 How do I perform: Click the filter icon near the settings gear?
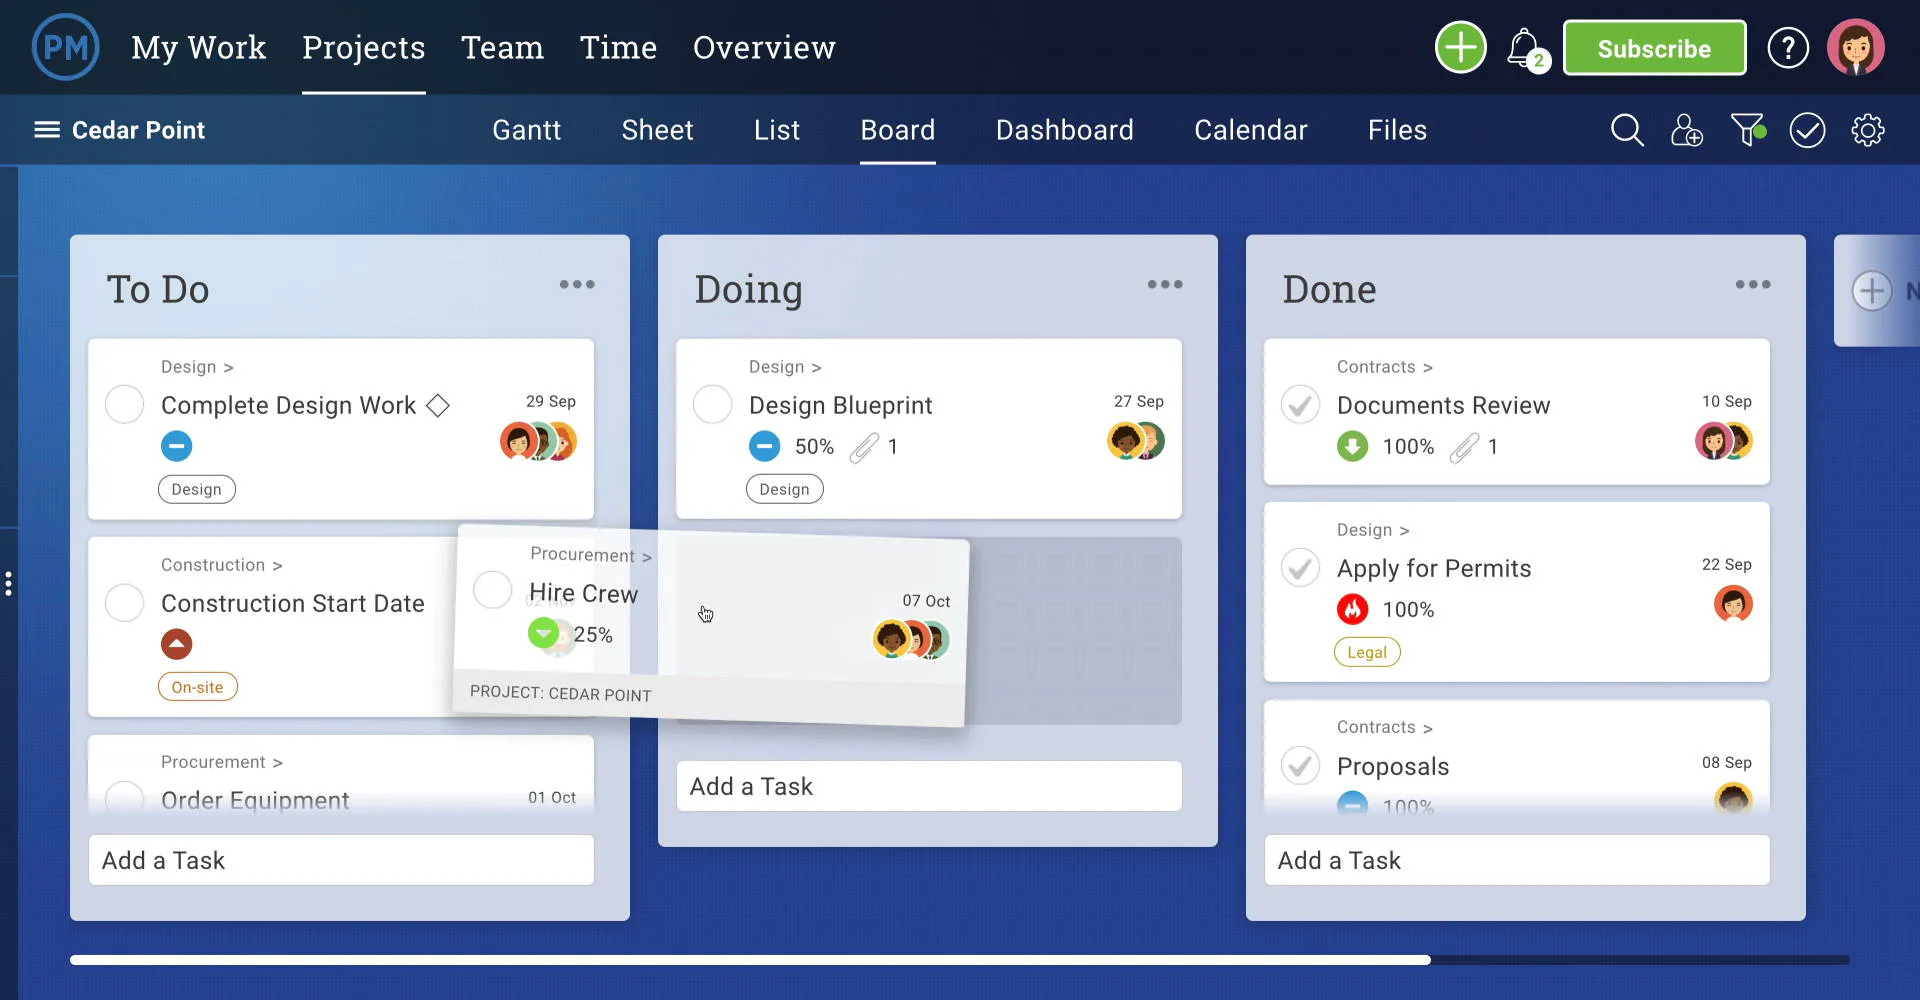tap(1747, 130)
